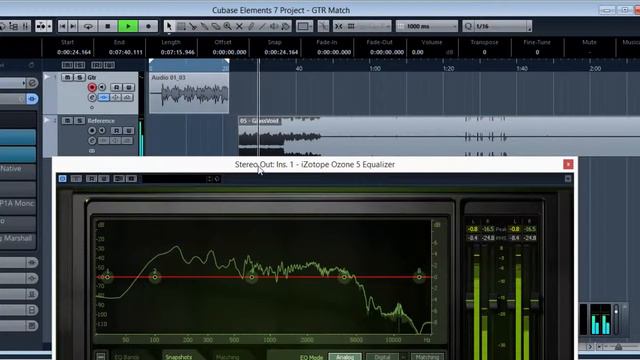Select Matching EQ mode button
The height and width of the screenshot is (360, 640).
pyautogui.click(x=427, y=357)
